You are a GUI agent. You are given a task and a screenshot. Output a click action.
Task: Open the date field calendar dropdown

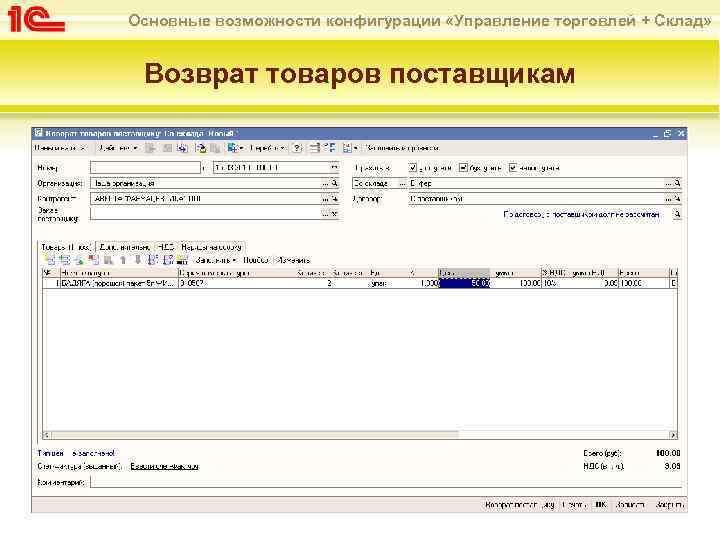click(x=334, y=168)
